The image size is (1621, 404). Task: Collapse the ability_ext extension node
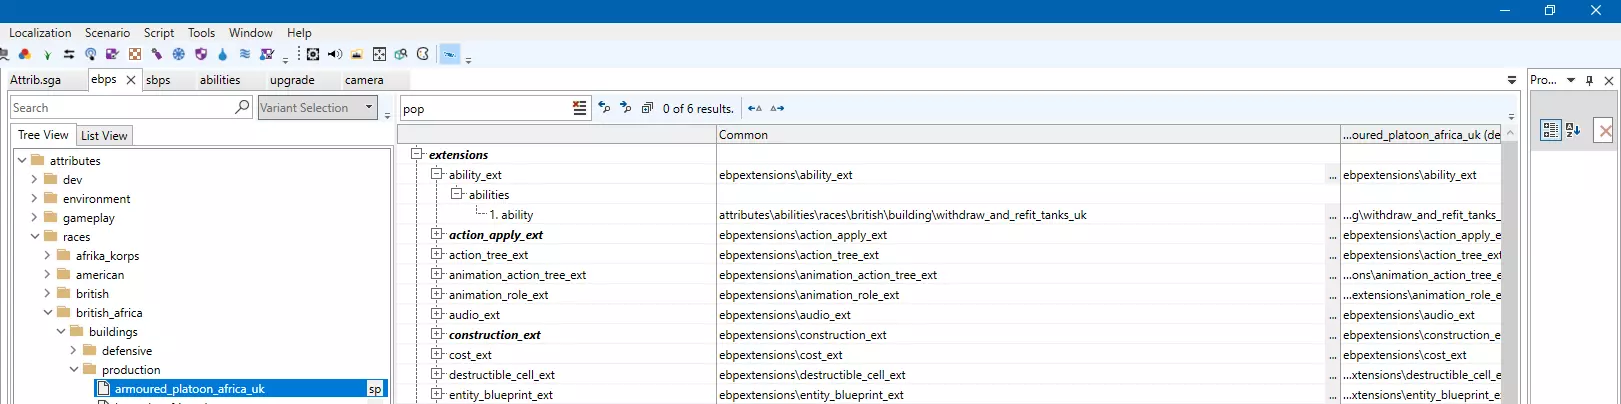pyautogui.click(x=437, y=174)
